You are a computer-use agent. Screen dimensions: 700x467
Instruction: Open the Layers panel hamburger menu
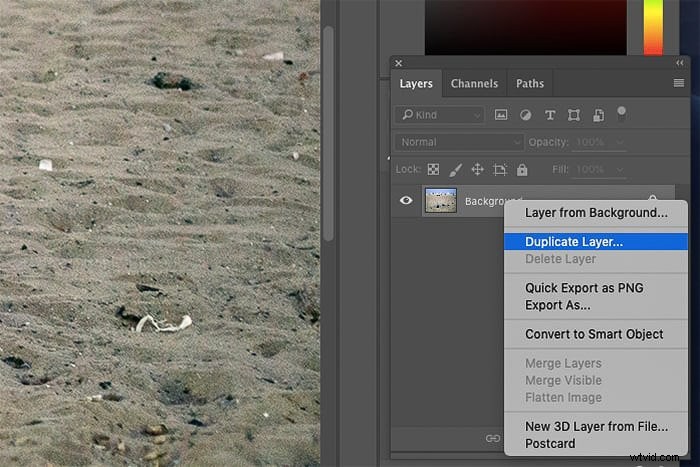pos(679,83)
